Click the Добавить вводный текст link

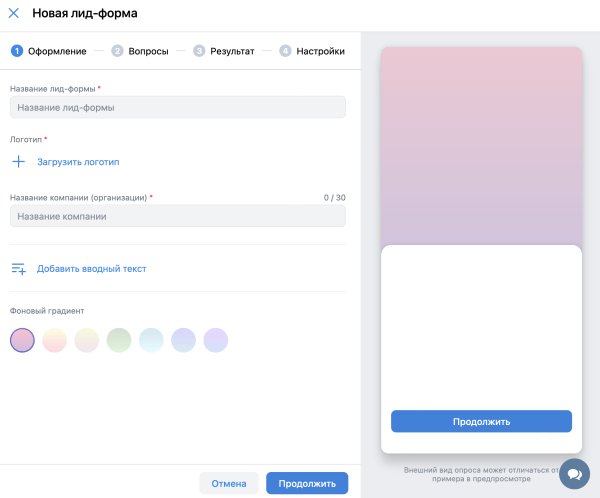(x=91, y=268)
